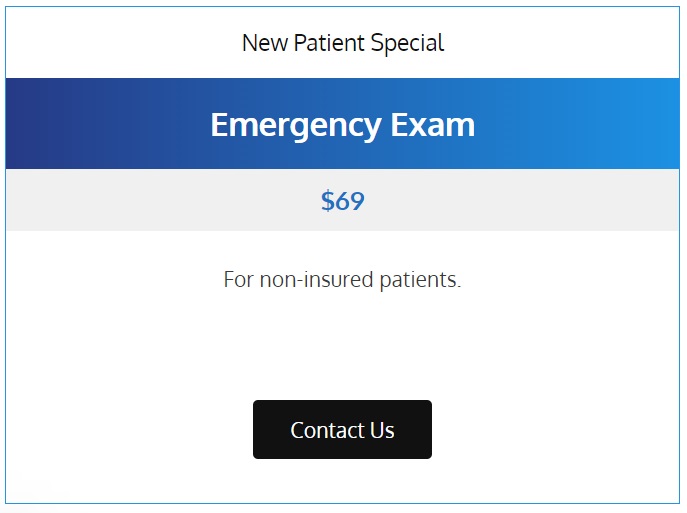Click the number 69 in the price
687x513 pixels.
point(350,202)
